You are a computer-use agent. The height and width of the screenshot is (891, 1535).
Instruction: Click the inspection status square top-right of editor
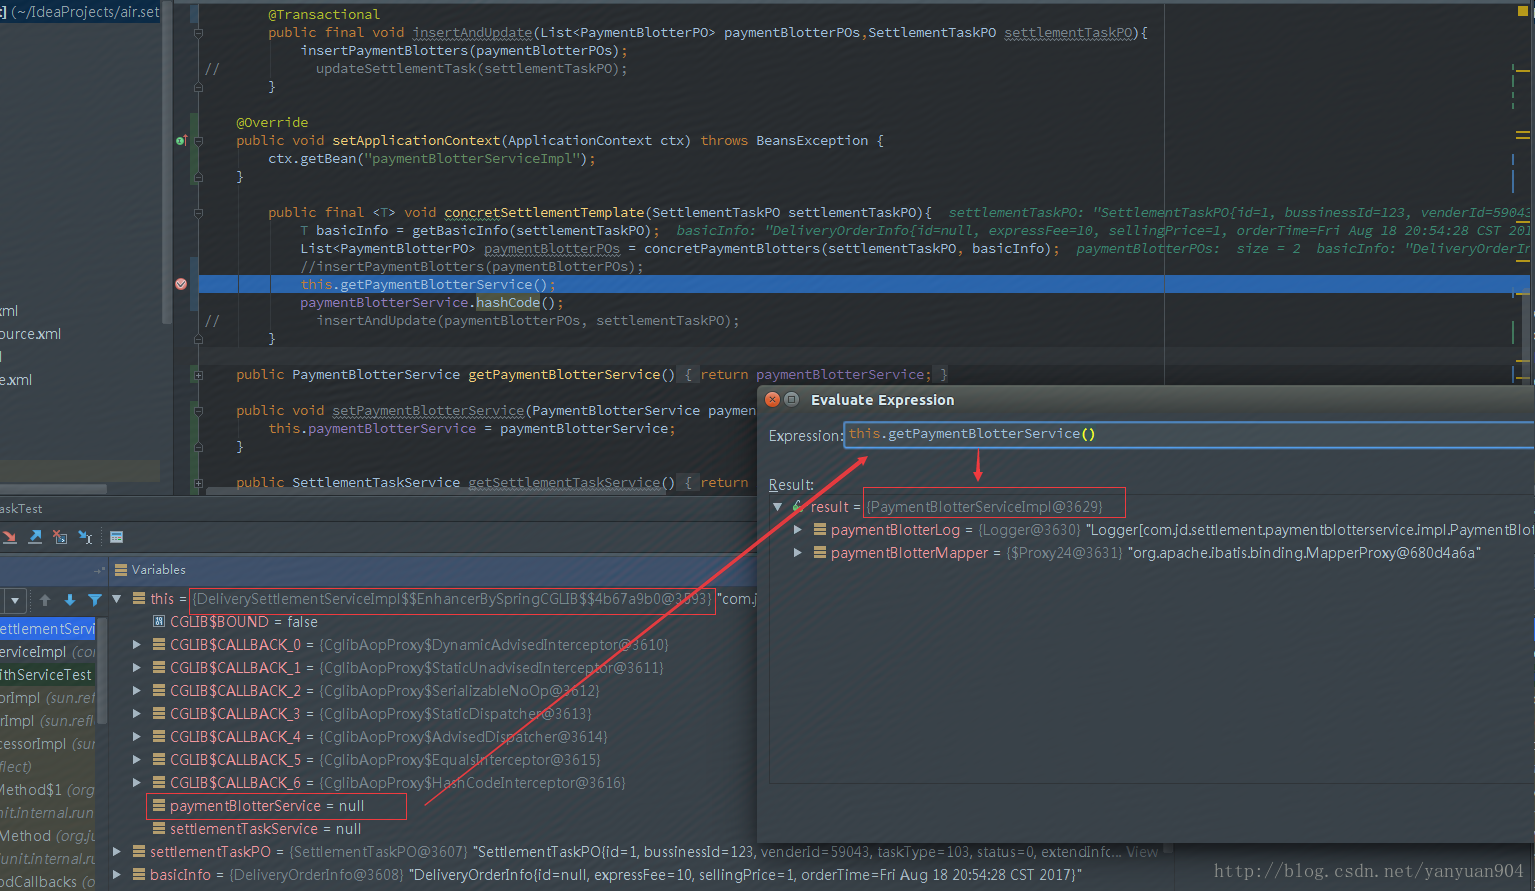1523,12
